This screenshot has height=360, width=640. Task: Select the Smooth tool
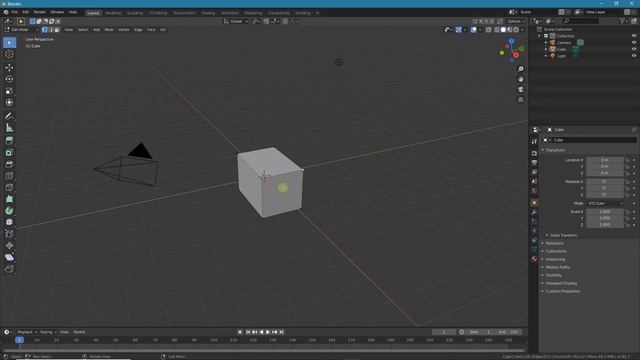[9, 222]
